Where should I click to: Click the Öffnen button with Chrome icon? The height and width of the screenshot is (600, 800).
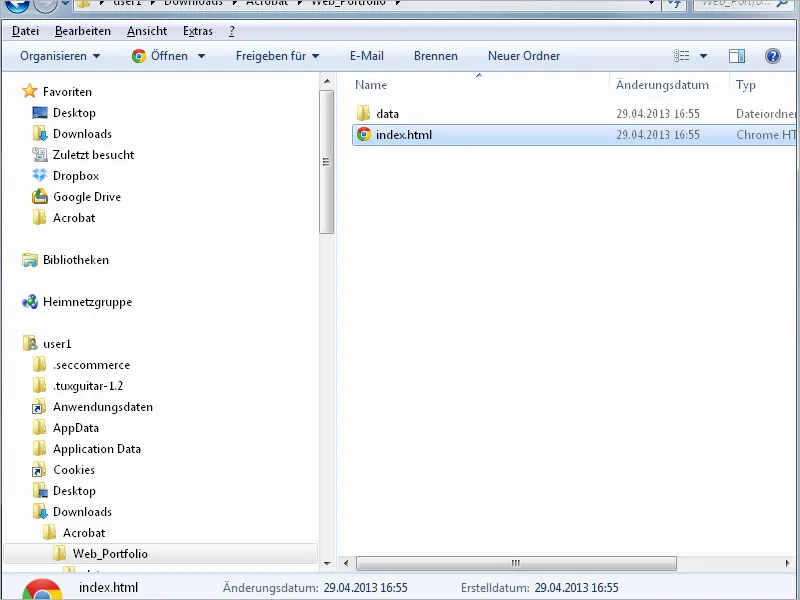[x=160, y=56]
